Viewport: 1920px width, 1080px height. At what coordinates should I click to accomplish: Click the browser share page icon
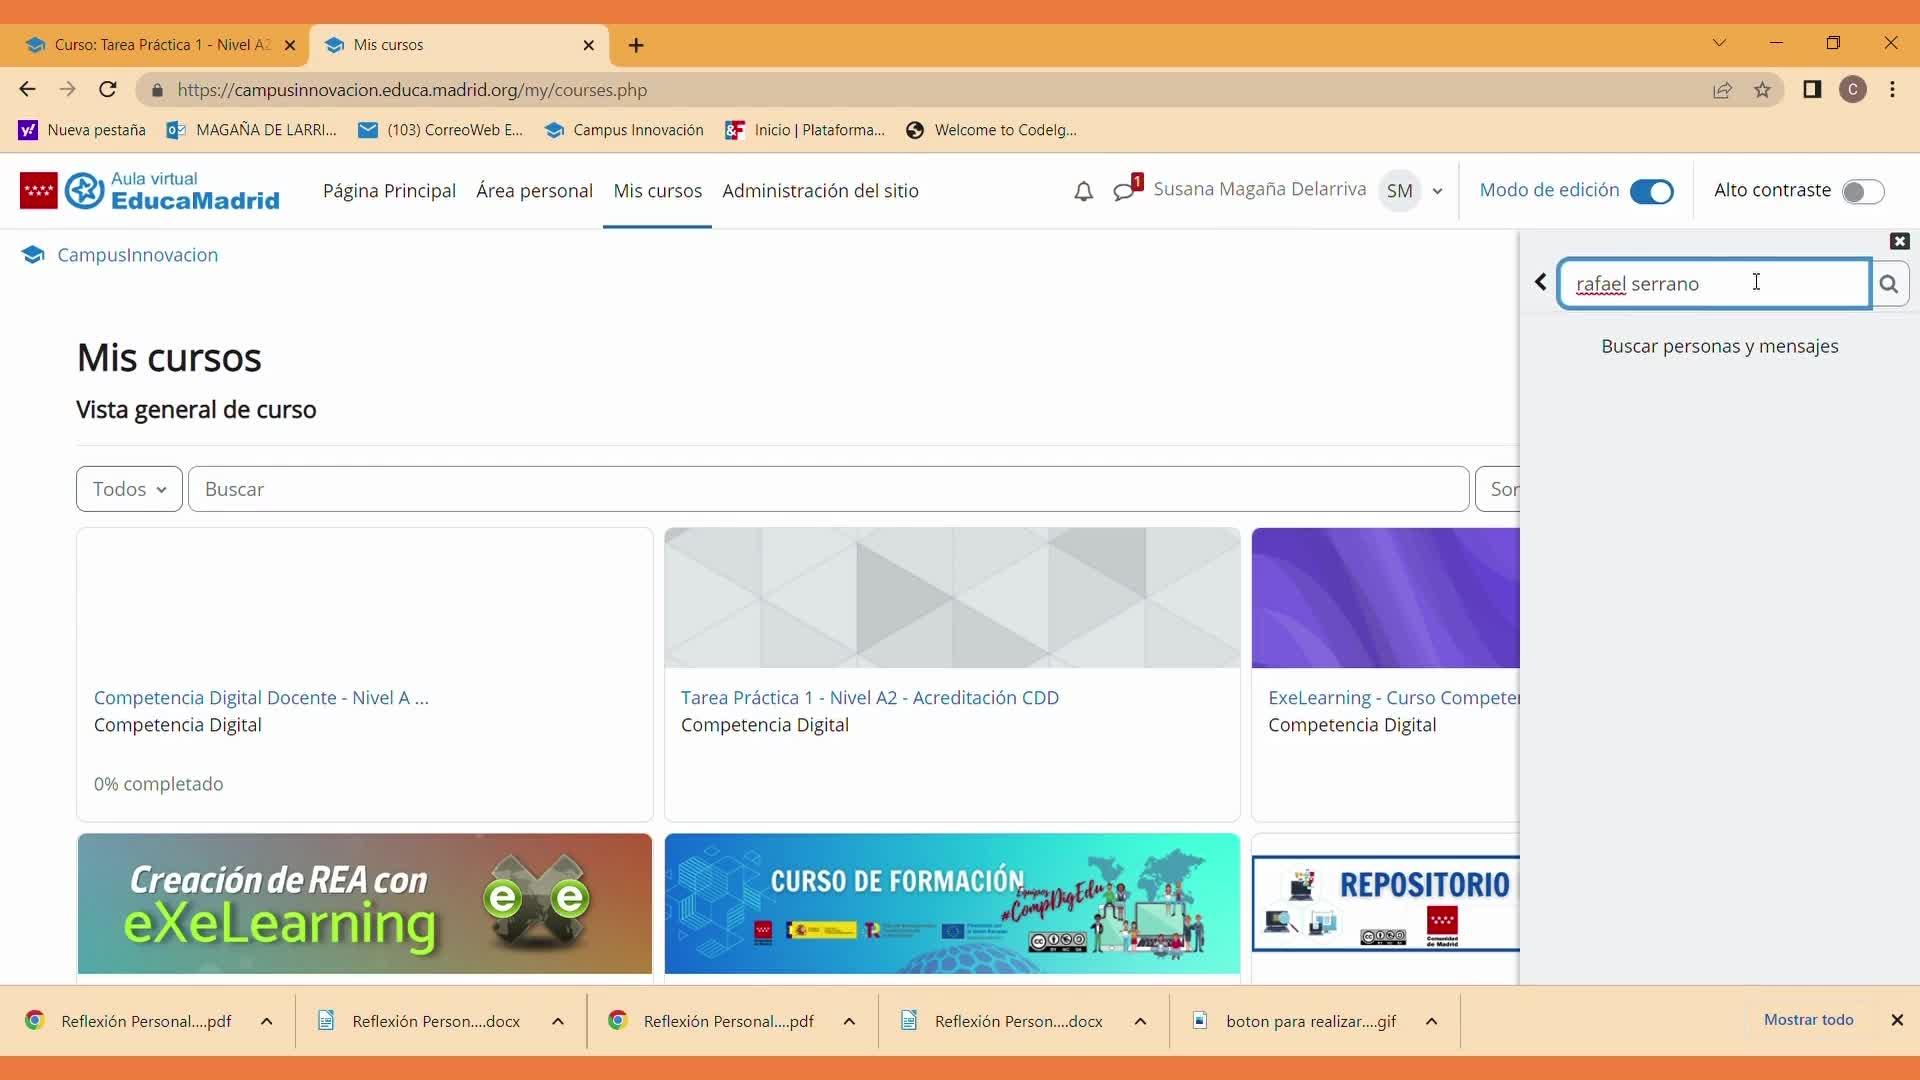(1722, 90)
